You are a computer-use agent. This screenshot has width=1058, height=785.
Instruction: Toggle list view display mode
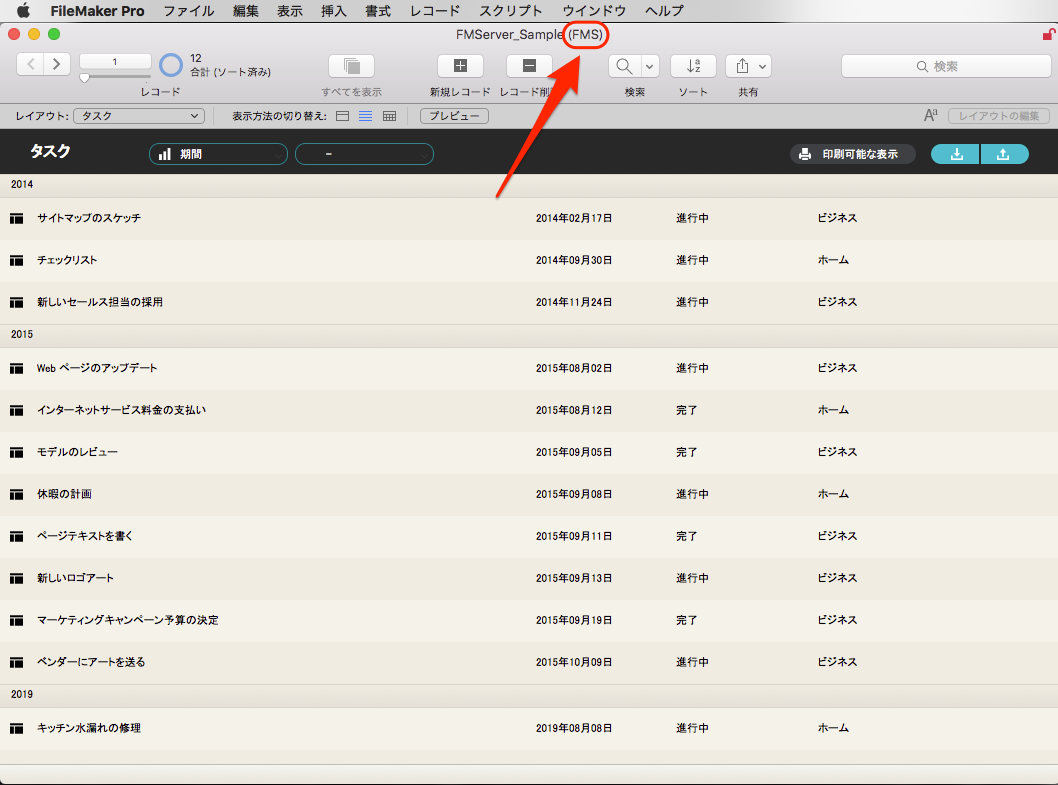[x=366, y=116]
